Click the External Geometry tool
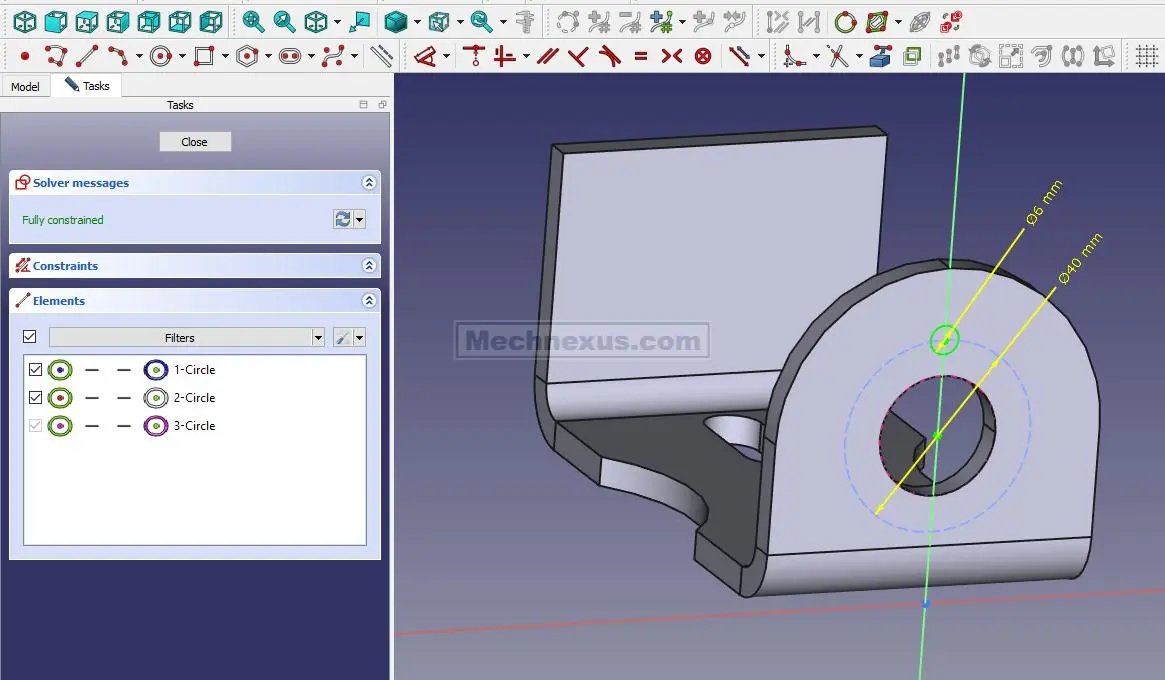This screenshot has width=1165, height=680. [880, 56]
